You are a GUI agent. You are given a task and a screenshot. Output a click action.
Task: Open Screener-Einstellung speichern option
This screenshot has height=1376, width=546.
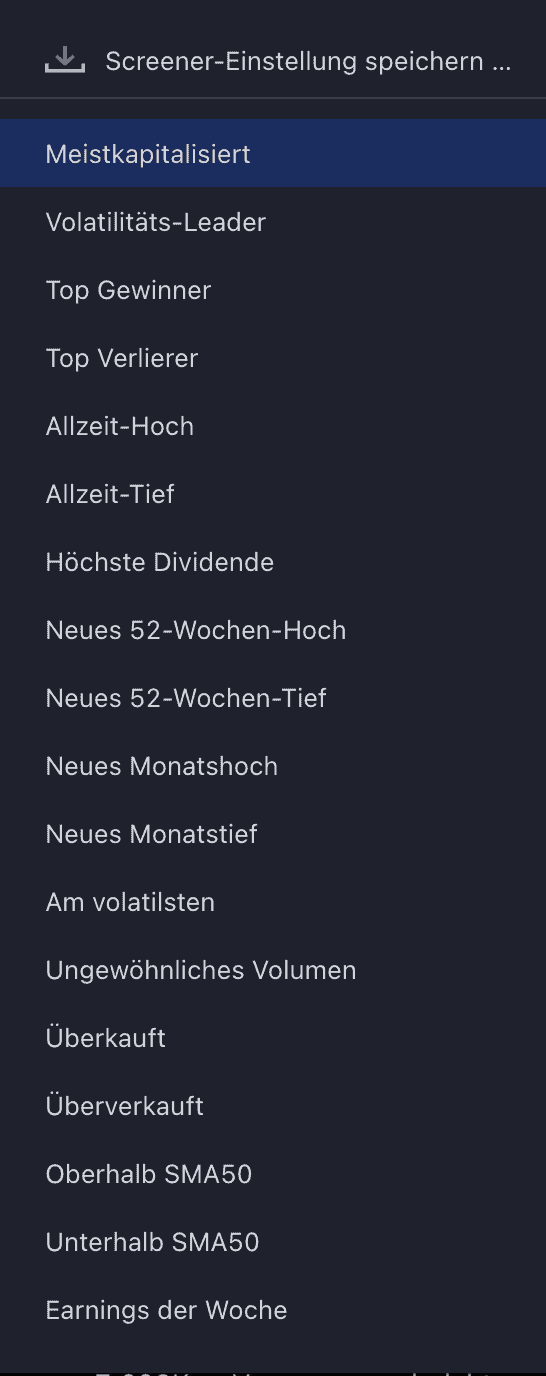pos(273,61)
